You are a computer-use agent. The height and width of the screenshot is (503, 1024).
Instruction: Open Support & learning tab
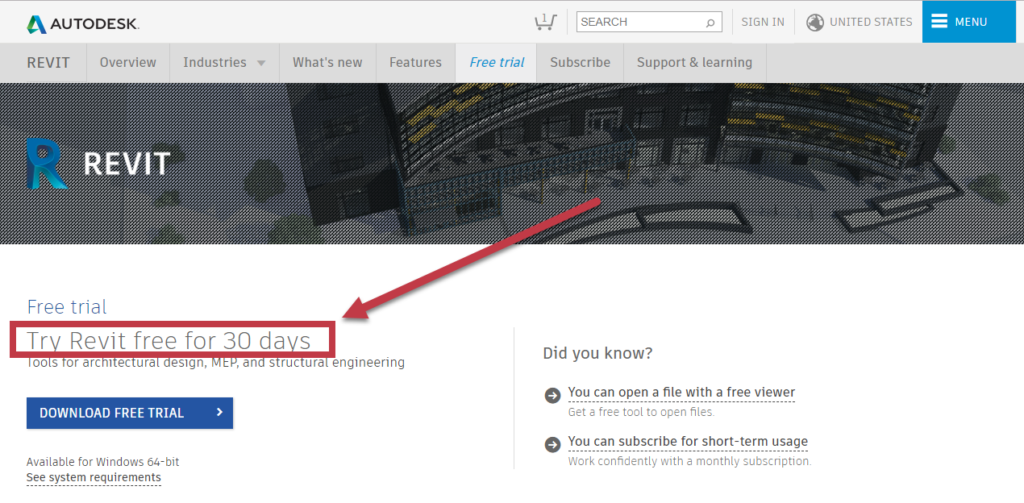coord(694,63)
